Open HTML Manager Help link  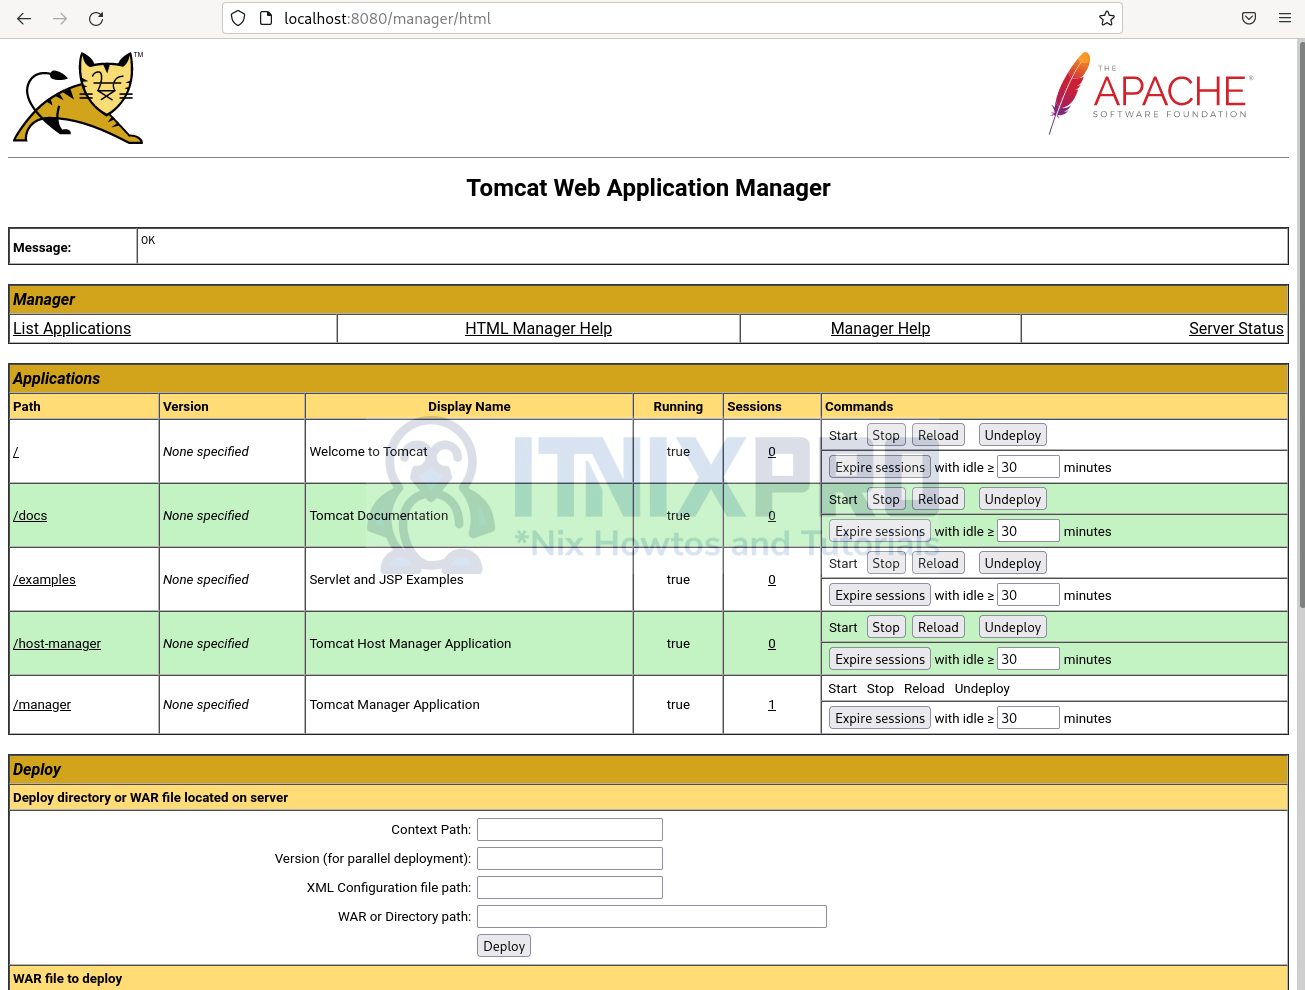click(538, 329)
